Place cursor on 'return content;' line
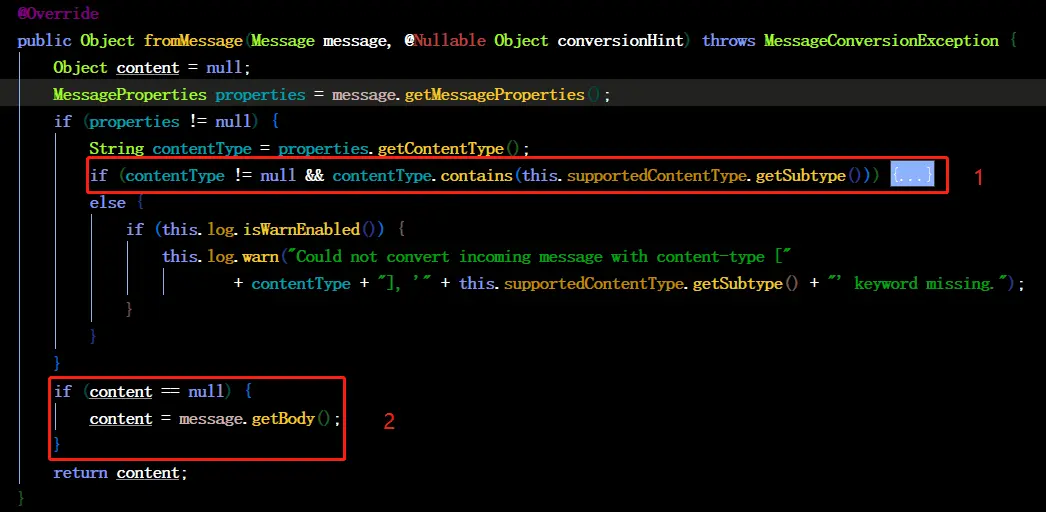1046x512 pixels. 121,473
